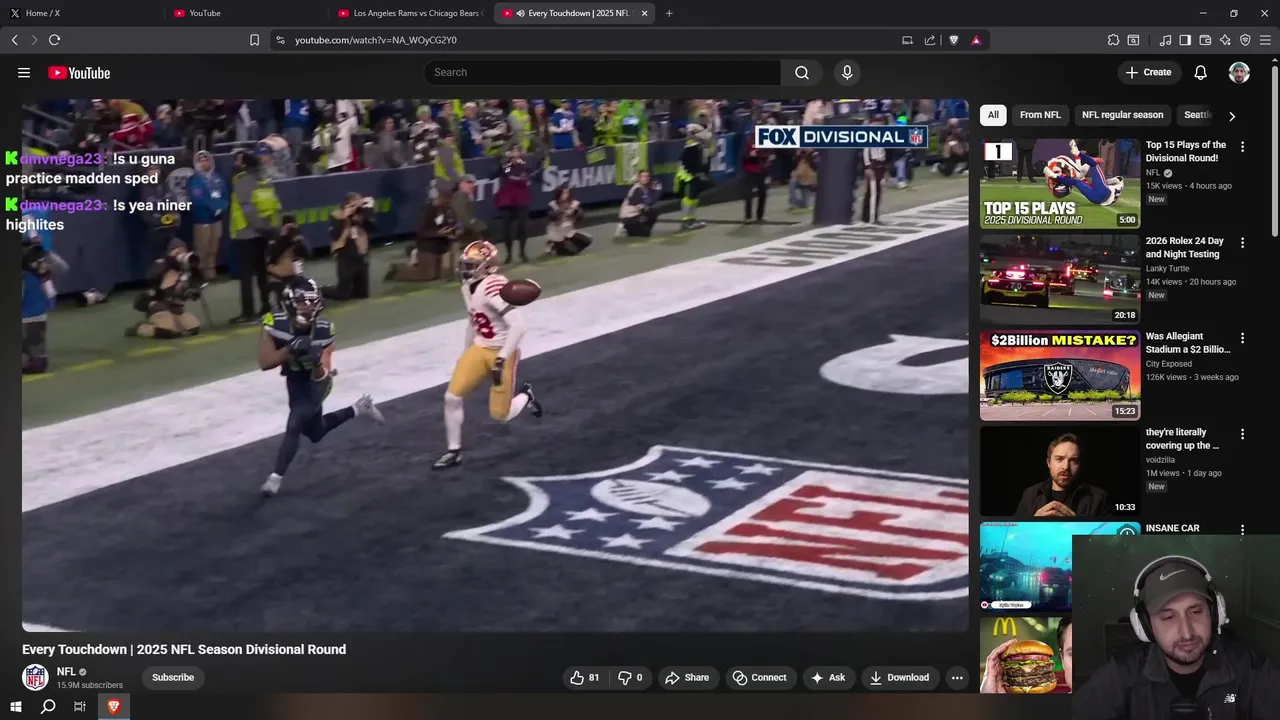Open YouTube notifications bell
Image resolution: width=1280 pixels, height=720 pixels.
[1201, 72]
